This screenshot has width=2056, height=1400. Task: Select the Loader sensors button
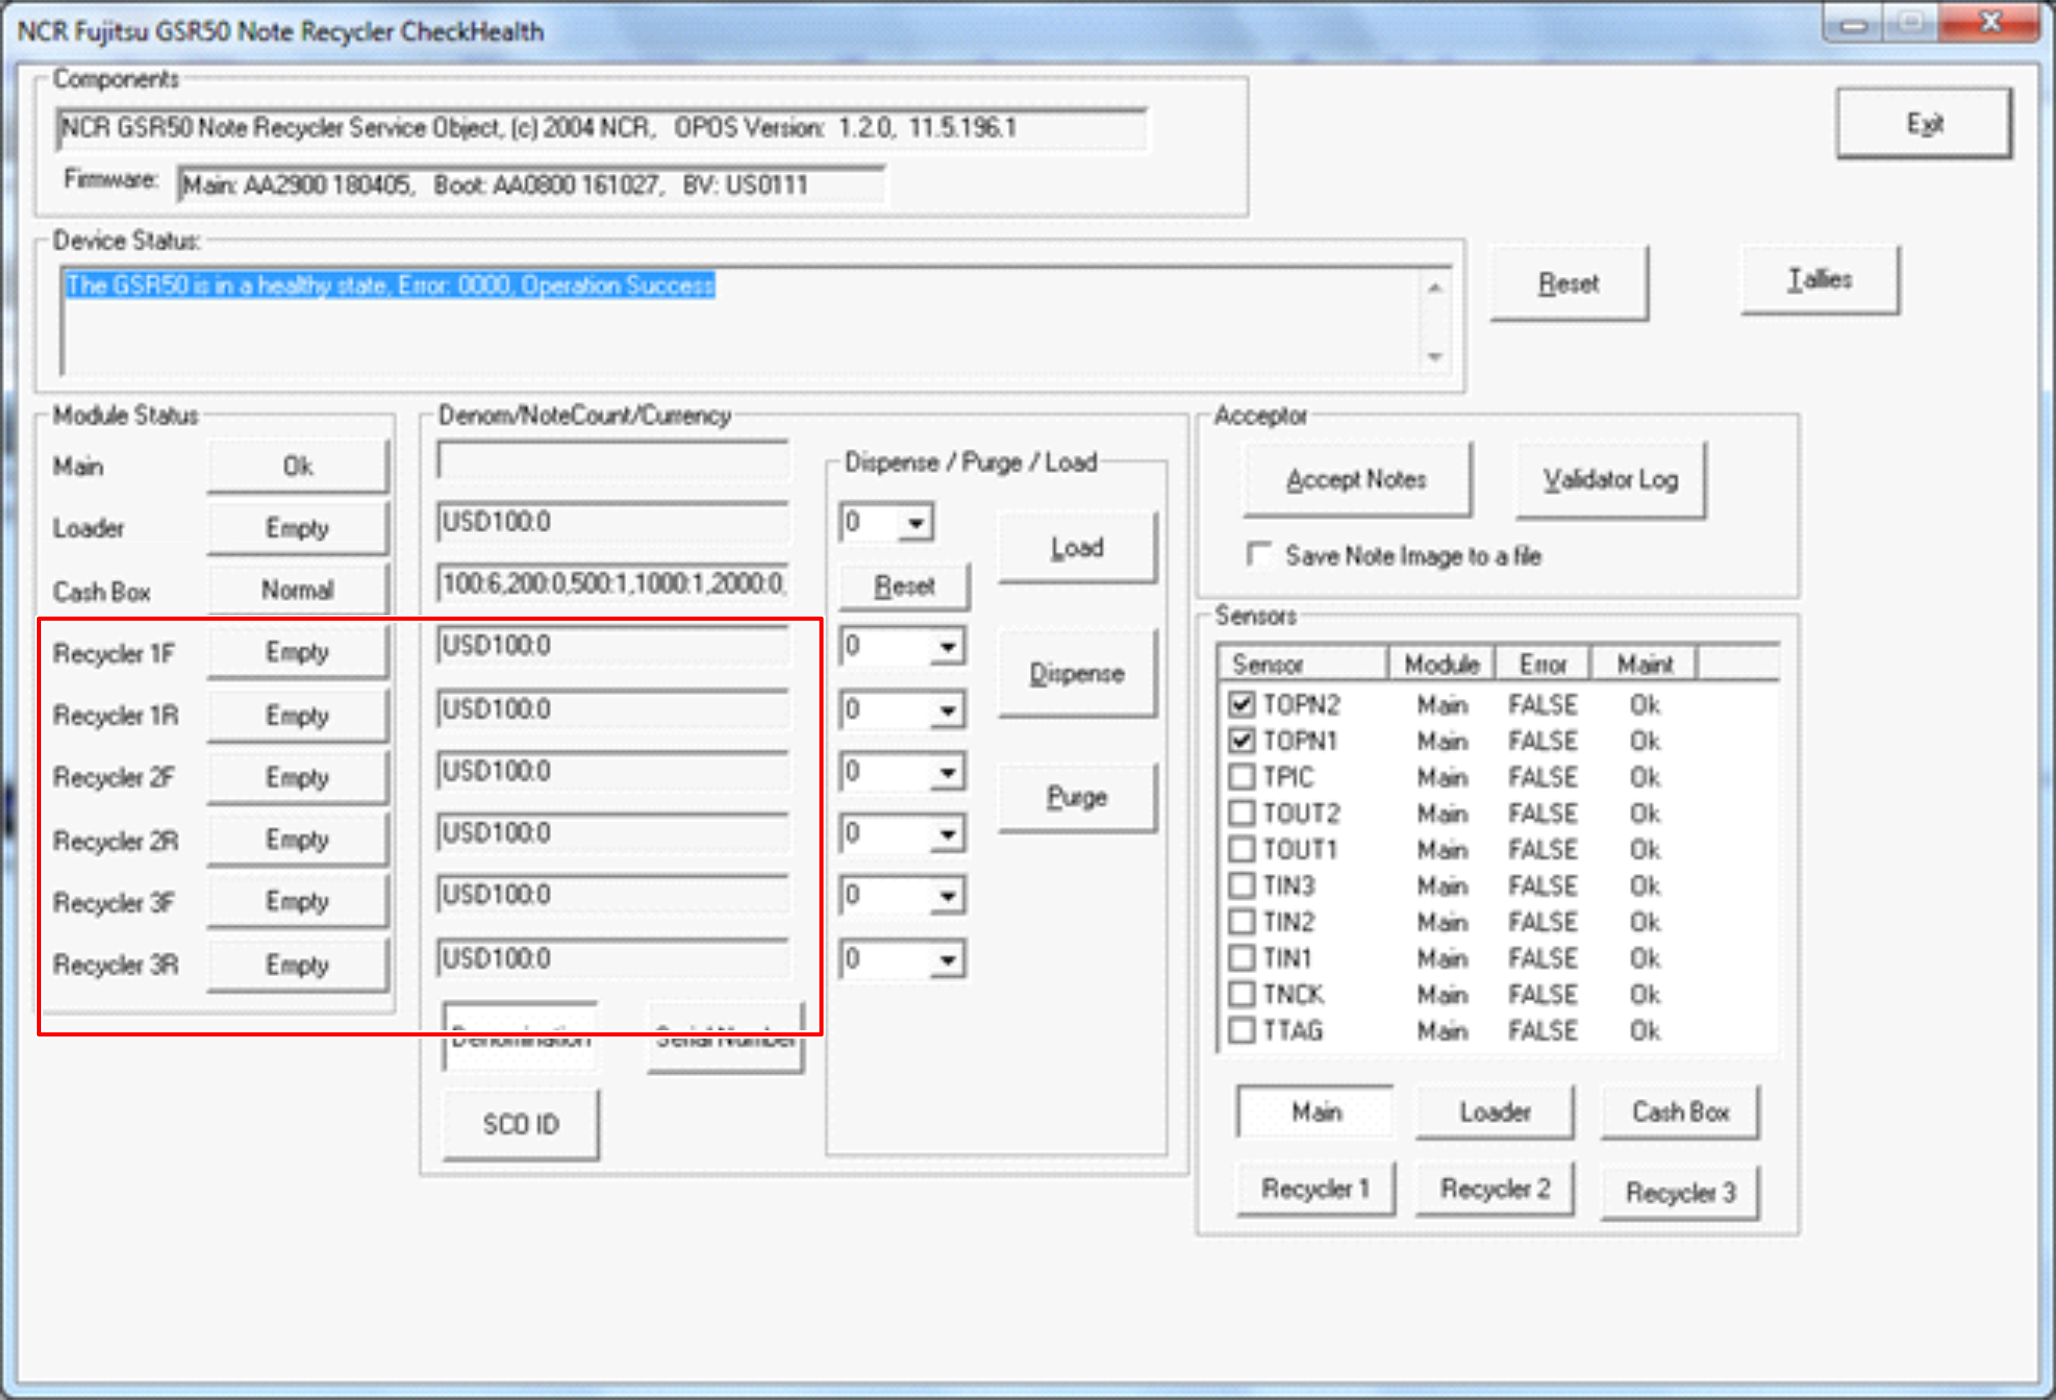(1495, 1112)
